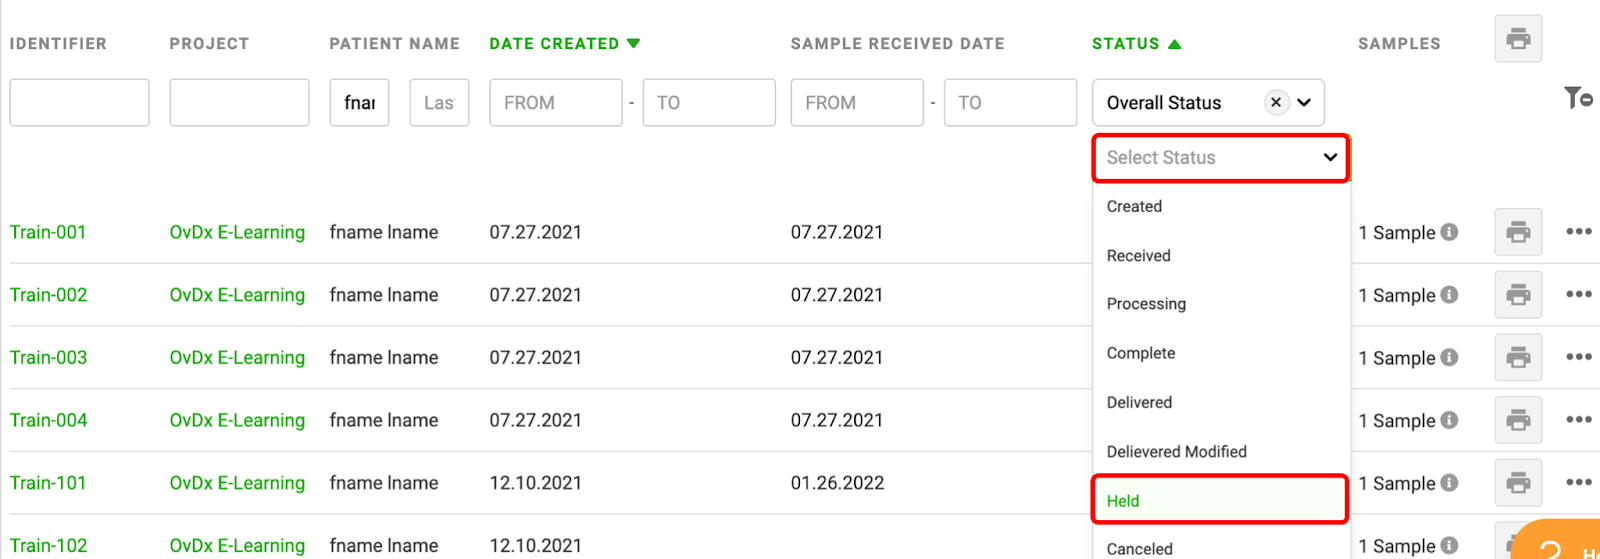
Task: Click the print icon in the header
Action: pos(1518,39)
